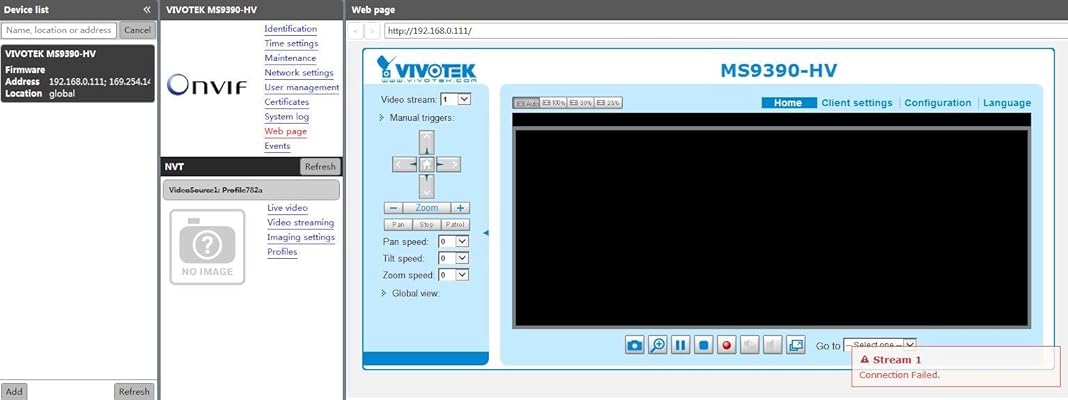
Task: Zoom out with the minus button
Action: (x=393, y=208)
